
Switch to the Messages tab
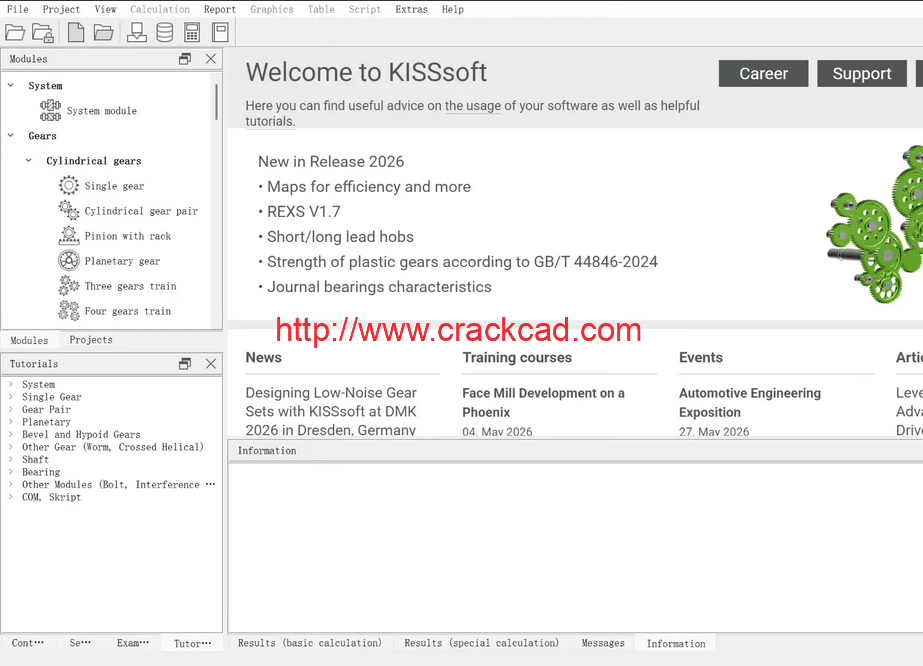click(603, 643)
